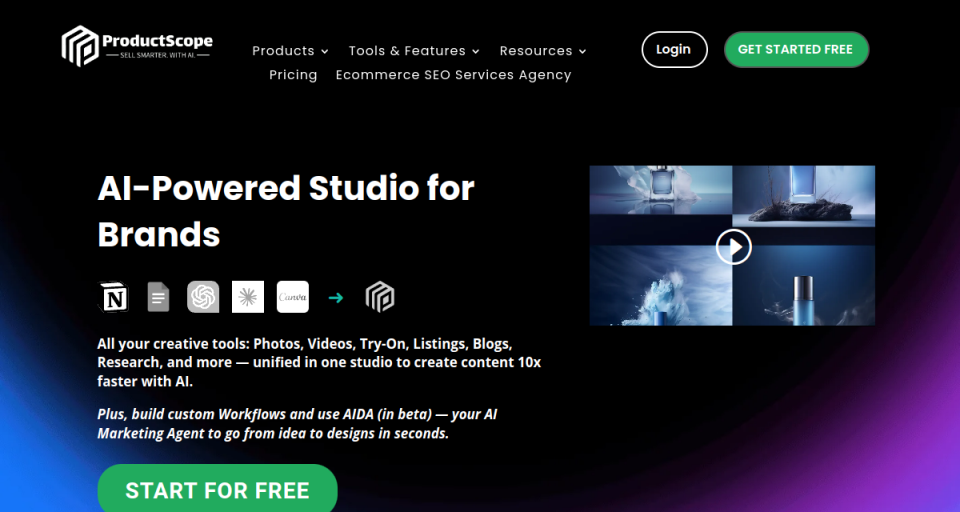Click the teal arrow icon
Viewport: 960px width, 512px height.
point(336,298)
